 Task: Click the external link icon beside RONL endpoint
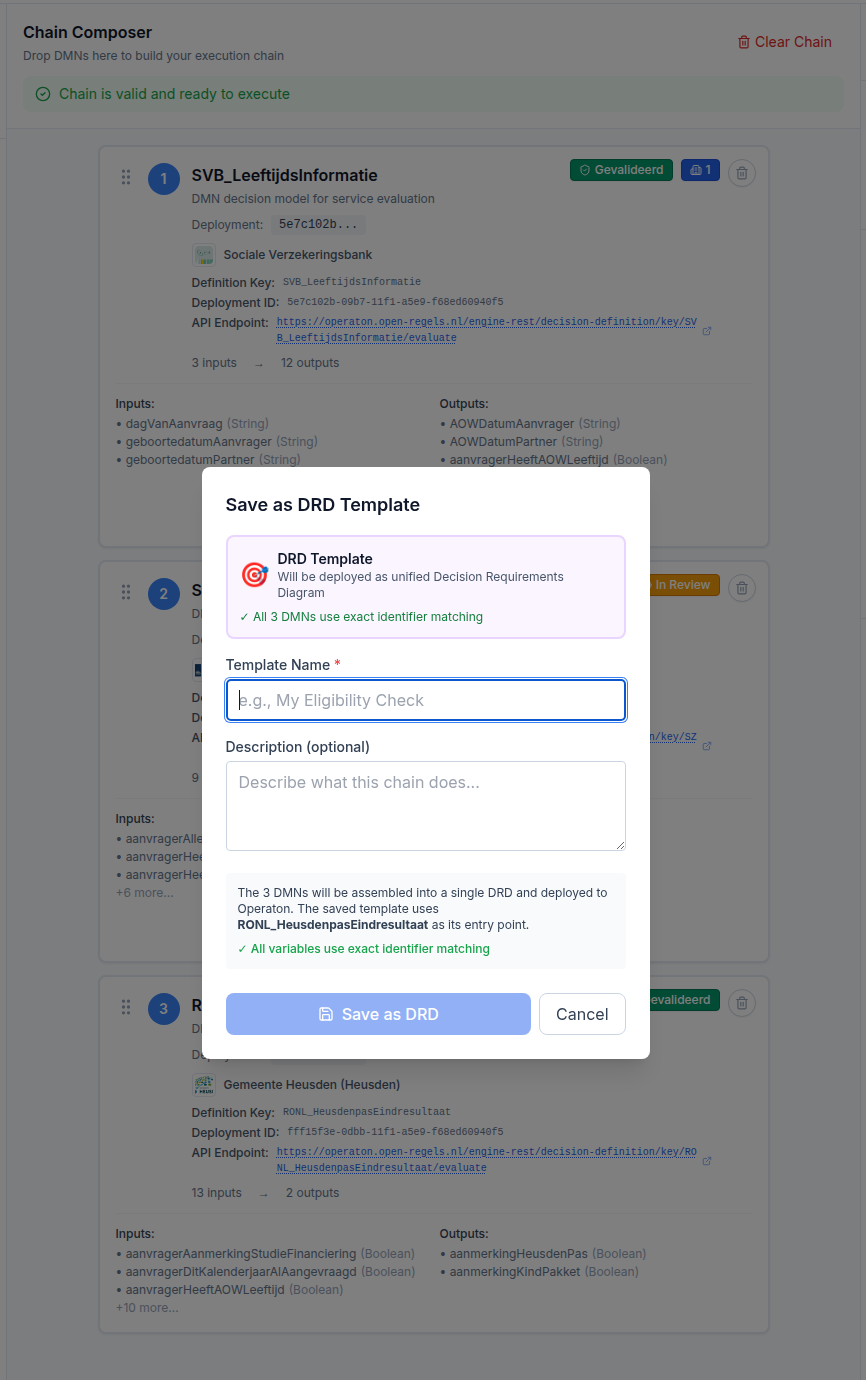click(x=707, y=1159)
